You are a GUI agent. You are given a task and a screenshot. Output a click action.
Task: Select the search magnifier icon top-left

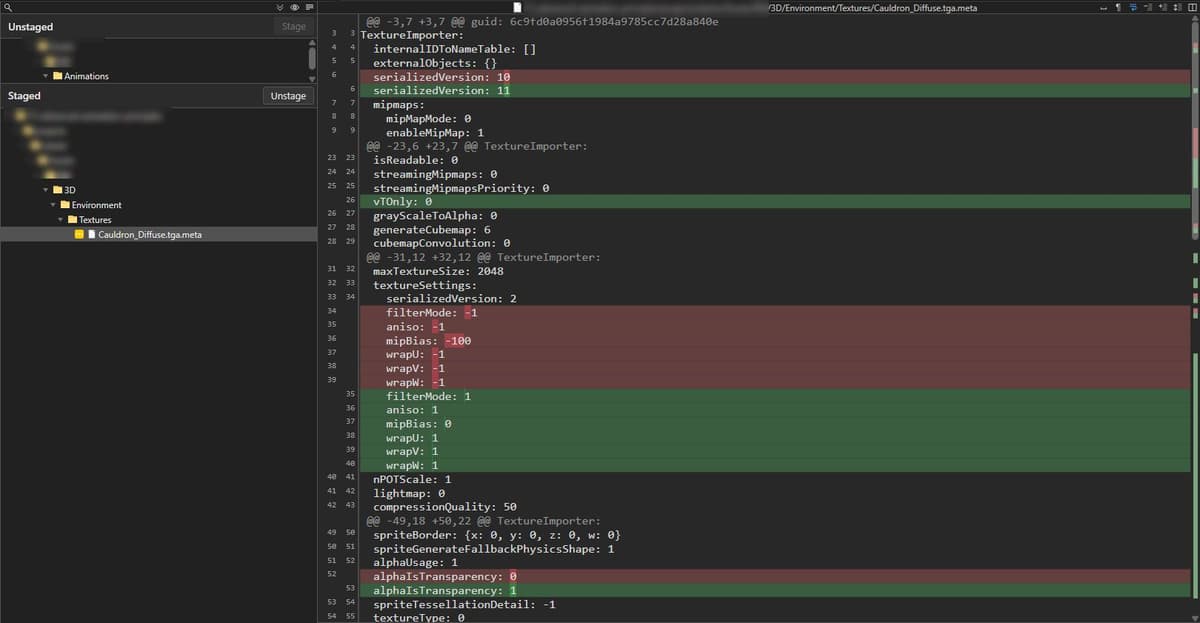pos(6,6)
